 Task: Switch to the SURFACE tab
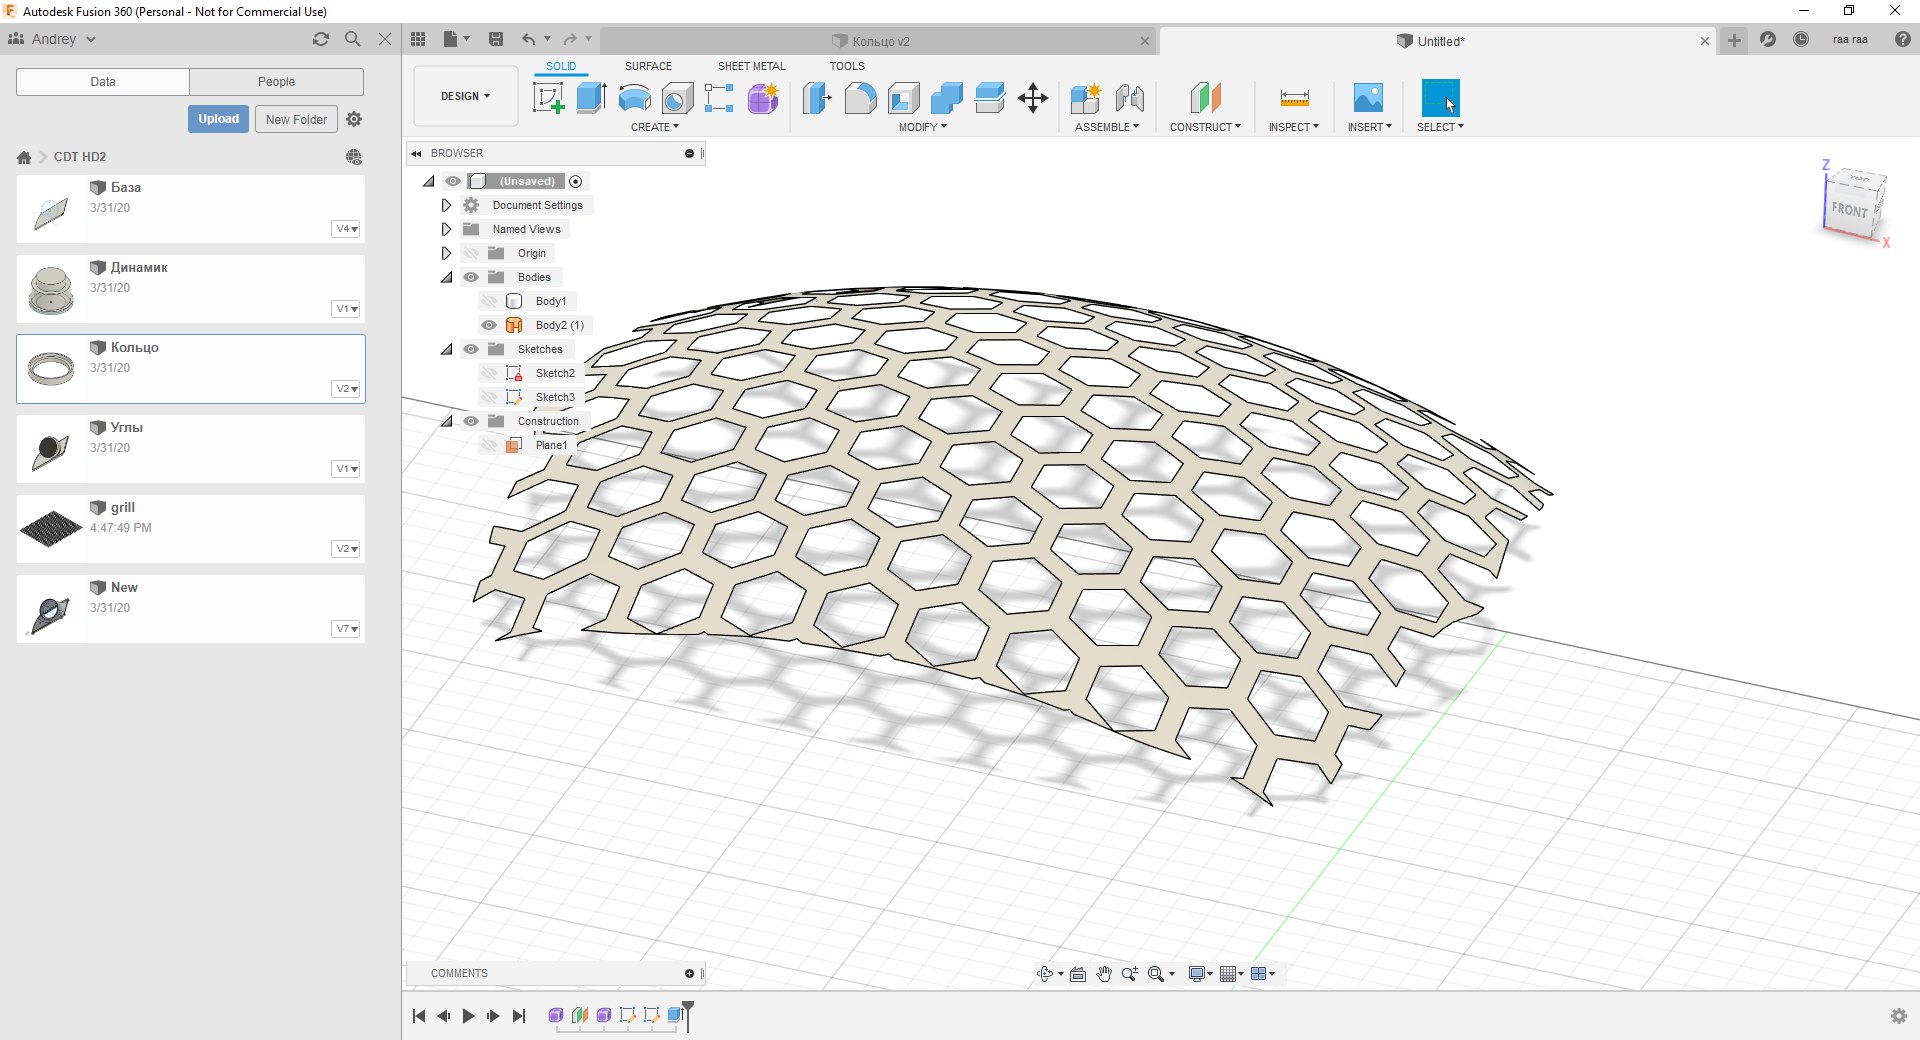click(648, 66)
